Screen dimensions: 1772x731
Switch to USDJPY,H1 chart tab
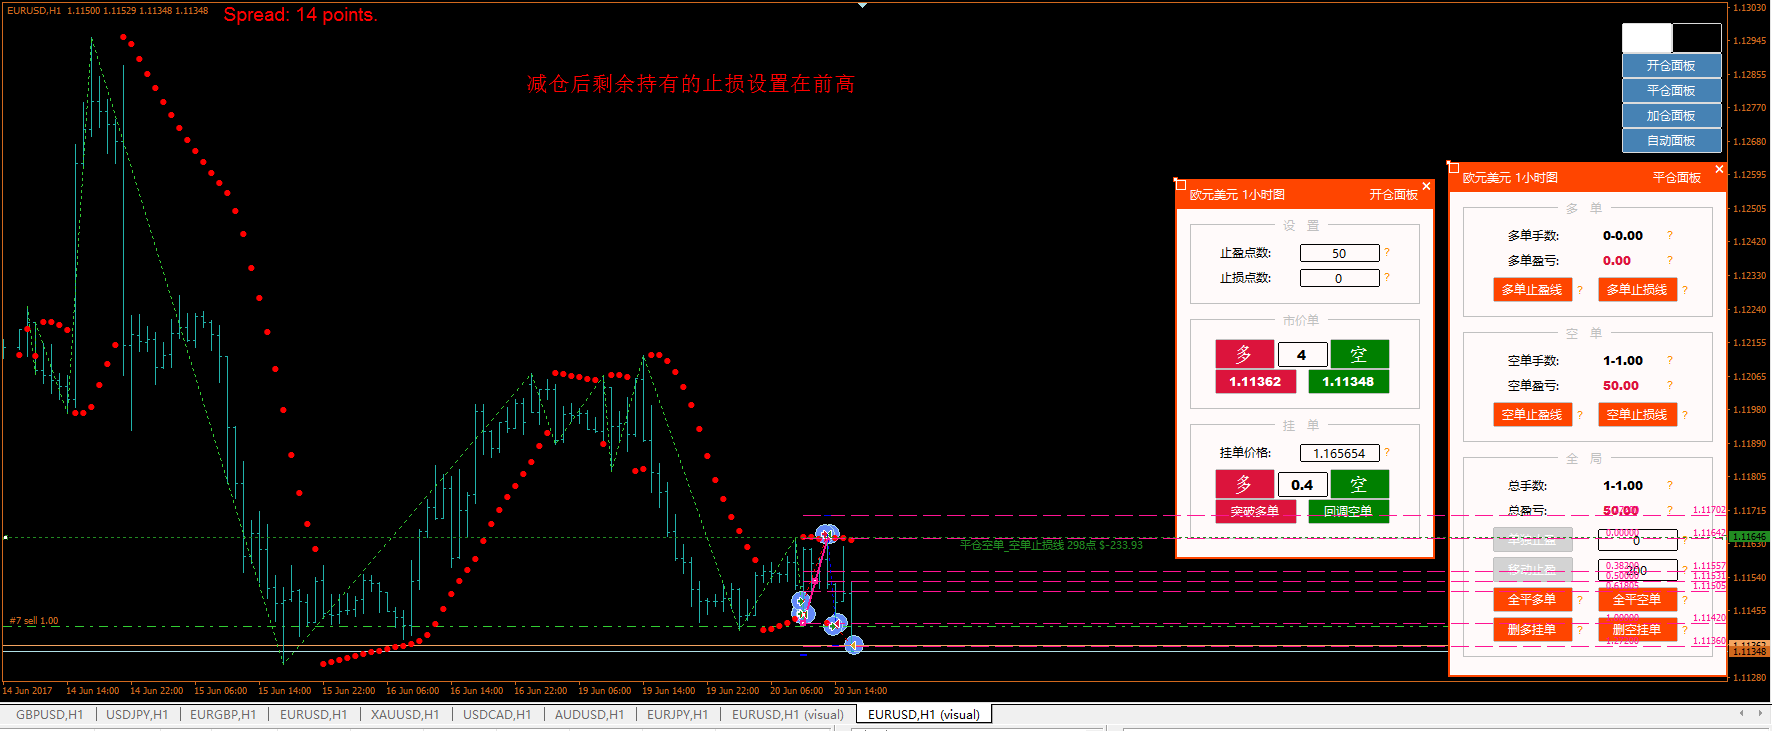click(x=137, y=714)
